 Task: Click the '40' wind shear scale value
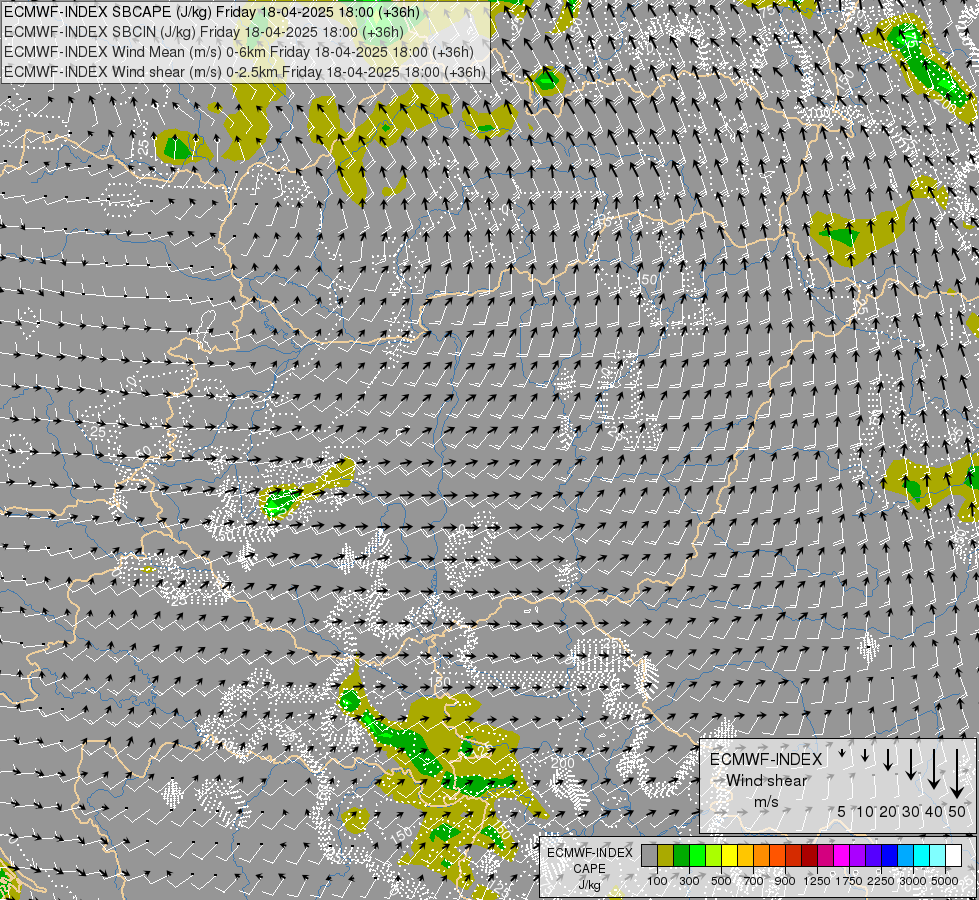click(934, 811)
